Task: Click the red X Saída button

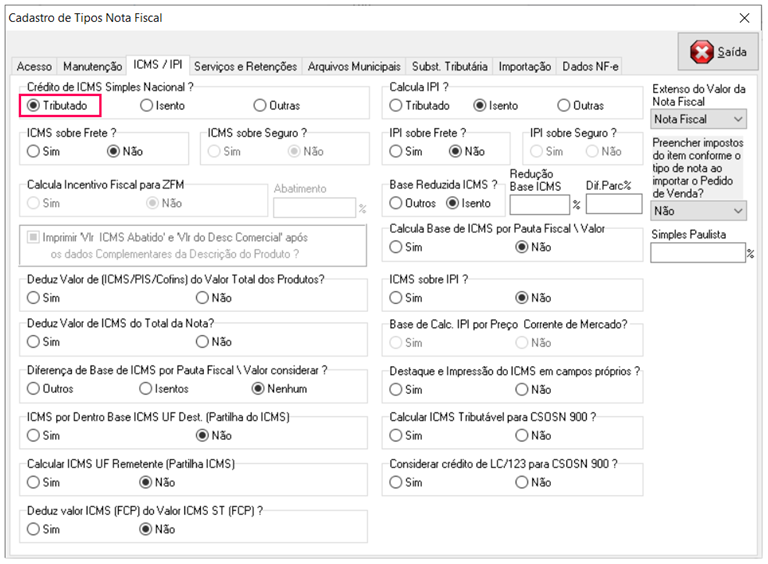Action: (717, 51)
